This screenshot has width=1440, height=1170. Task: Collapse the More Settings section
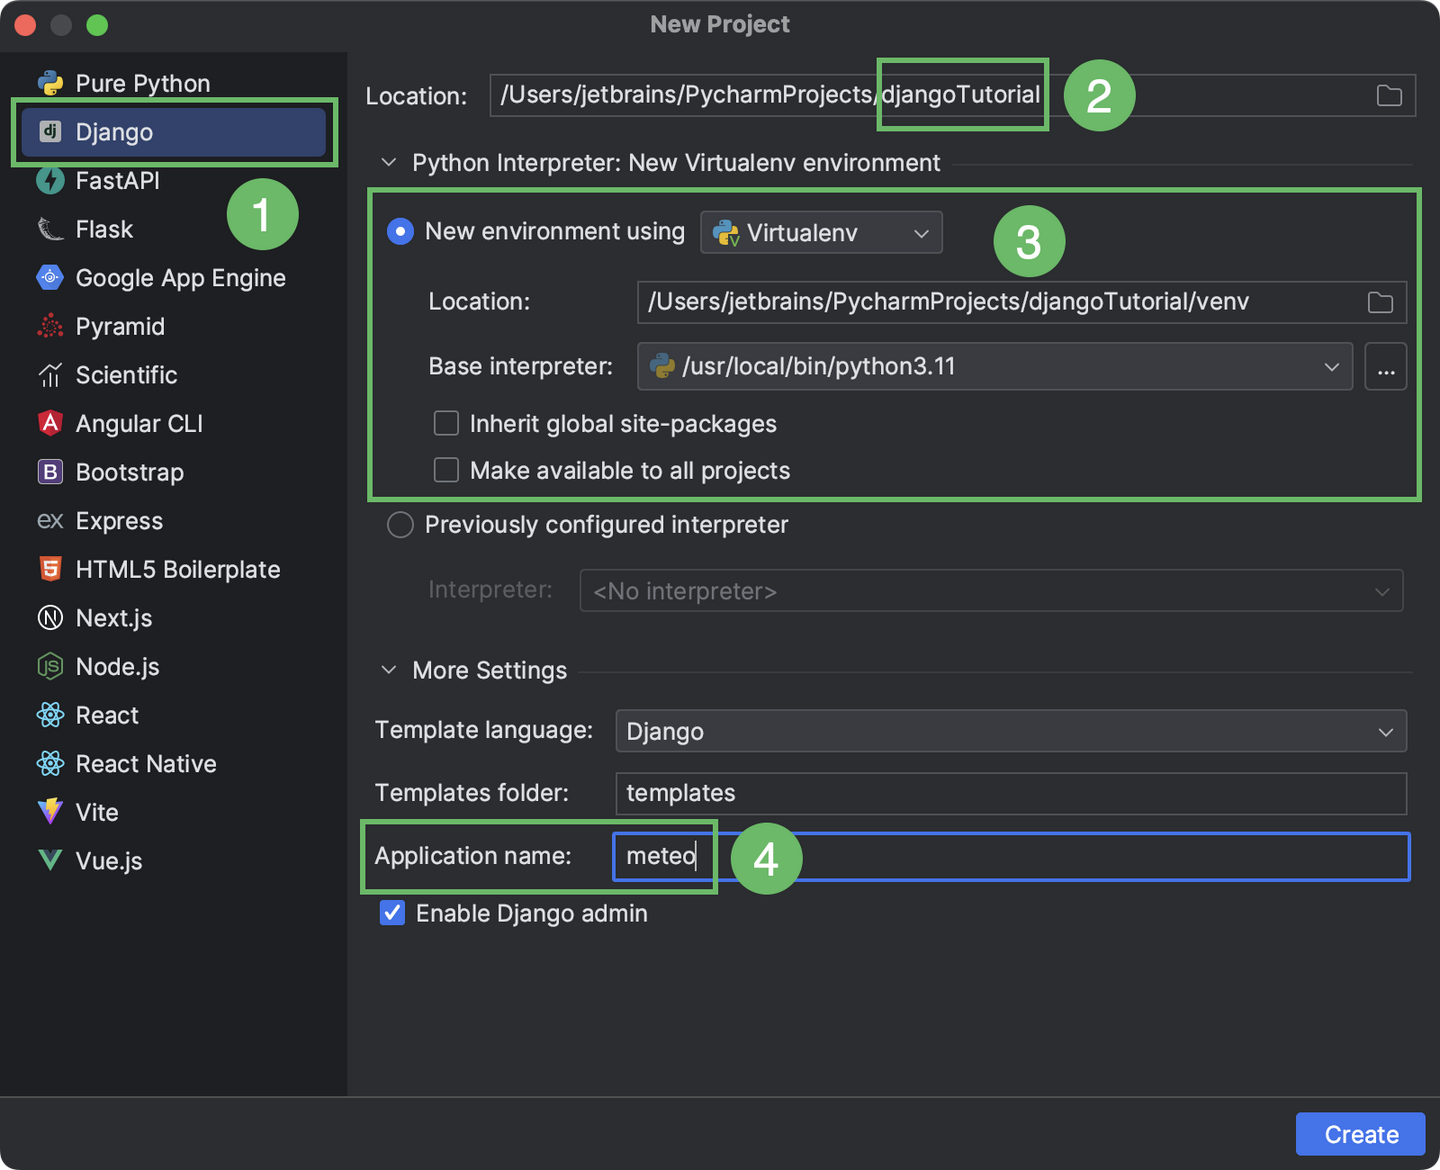[x=388, y=670]
